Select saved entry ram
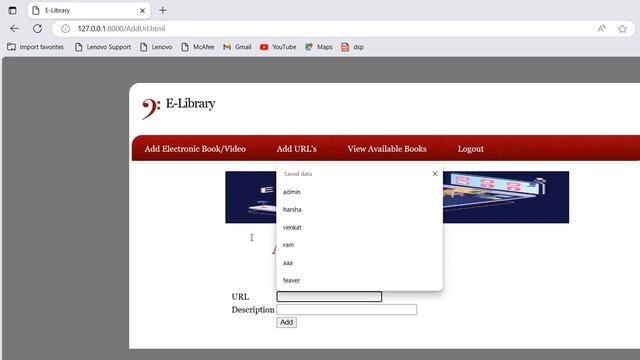This screenshot has width=640, height=360. (359, 245)
